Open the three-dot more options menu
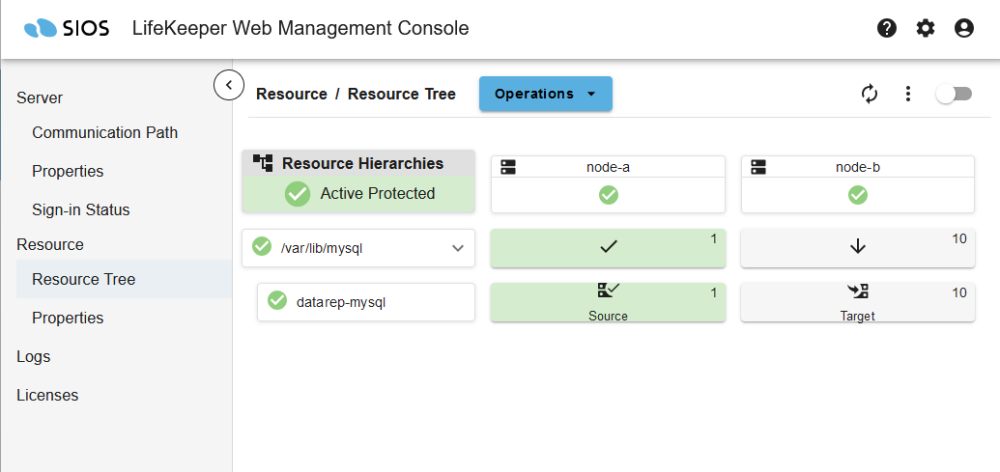Image resolution: width=1000 pixels, height=472 pixels. point(908,94)
